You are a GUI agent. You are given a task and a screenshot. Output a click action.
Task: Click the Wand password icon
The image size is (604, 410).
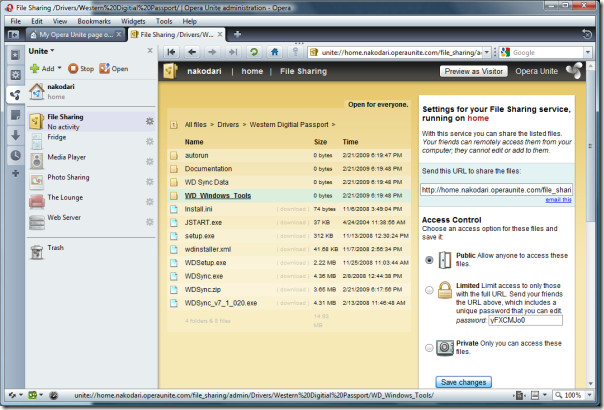pyautogui.click(x=295, y=52)
